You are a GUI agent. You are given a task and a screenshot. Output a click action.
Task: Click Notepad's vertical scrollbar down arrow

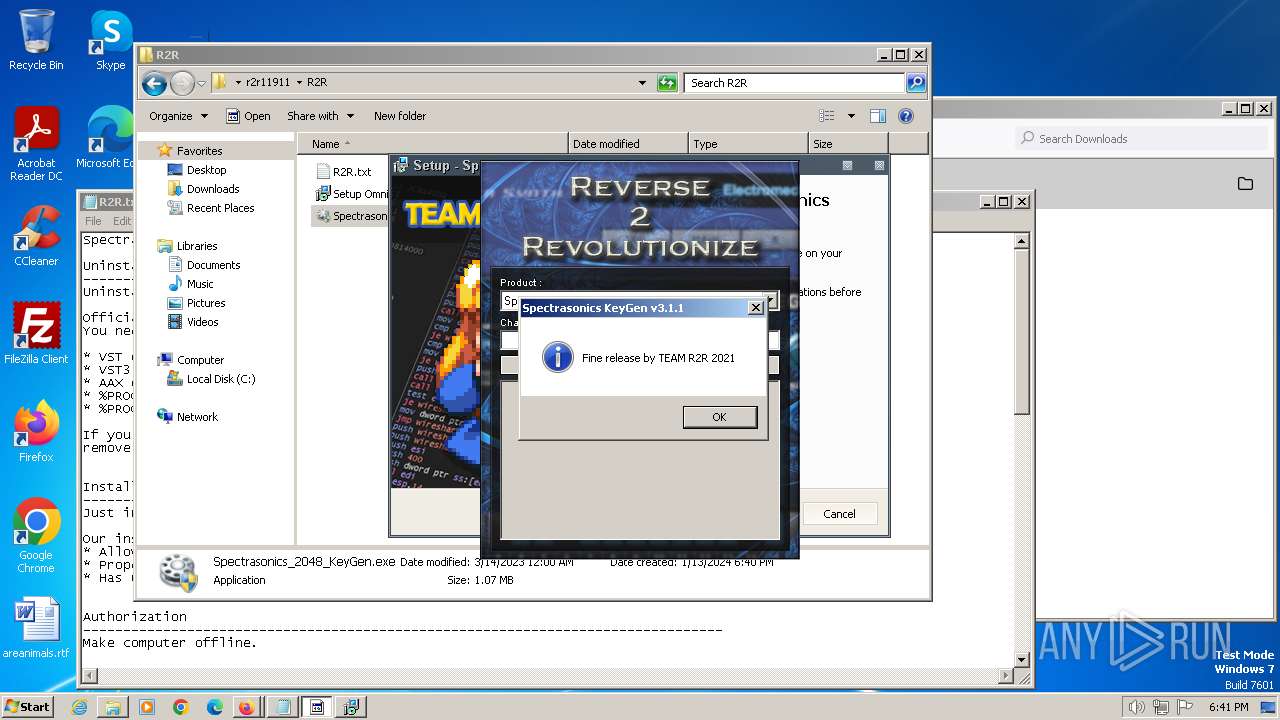coord(1021,660)
